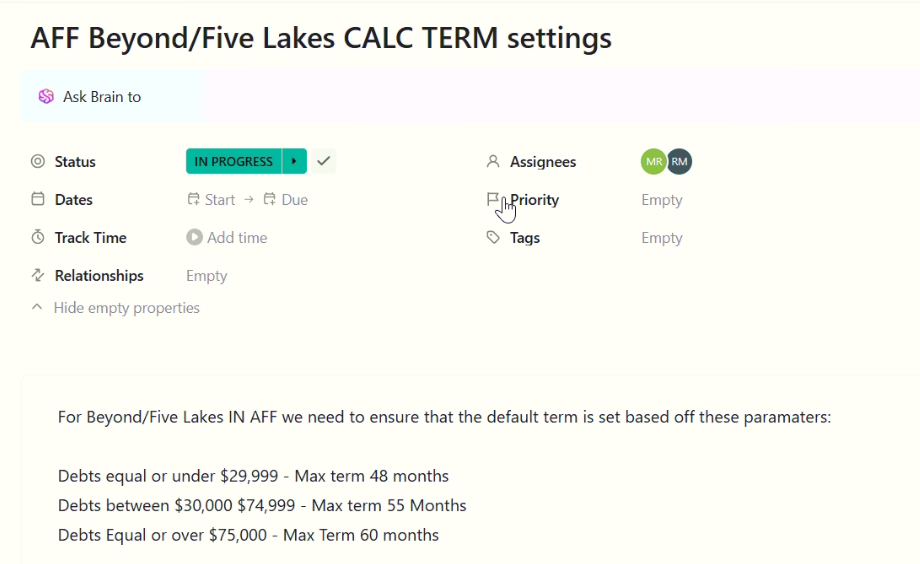Mark task complete with checkmark button
This screenshot has width=920, height=564.
click(323, 161)
